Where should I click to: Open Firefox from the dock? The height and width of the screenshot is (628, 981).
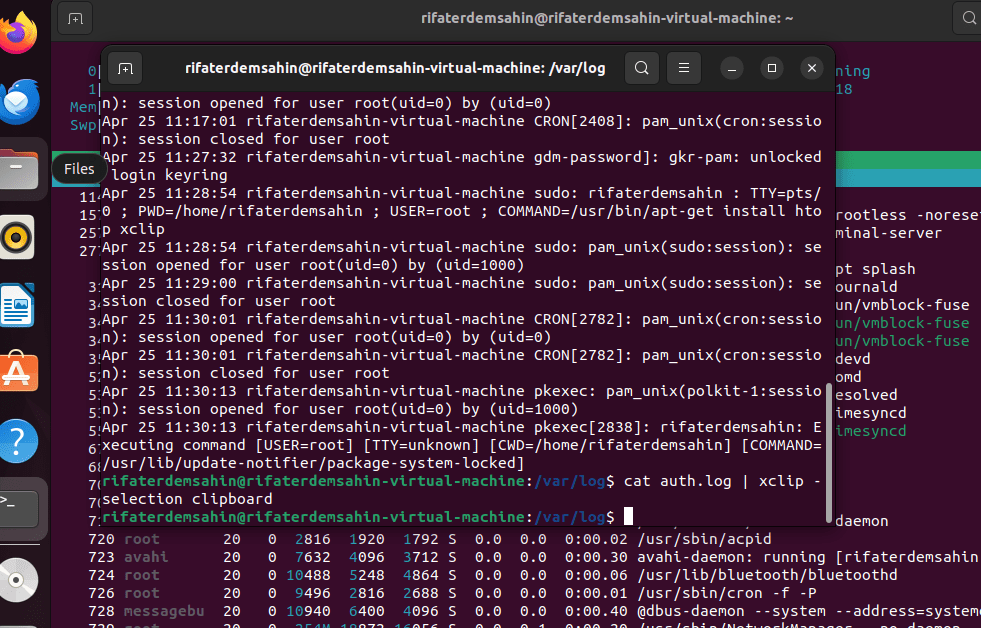point(18,33)
